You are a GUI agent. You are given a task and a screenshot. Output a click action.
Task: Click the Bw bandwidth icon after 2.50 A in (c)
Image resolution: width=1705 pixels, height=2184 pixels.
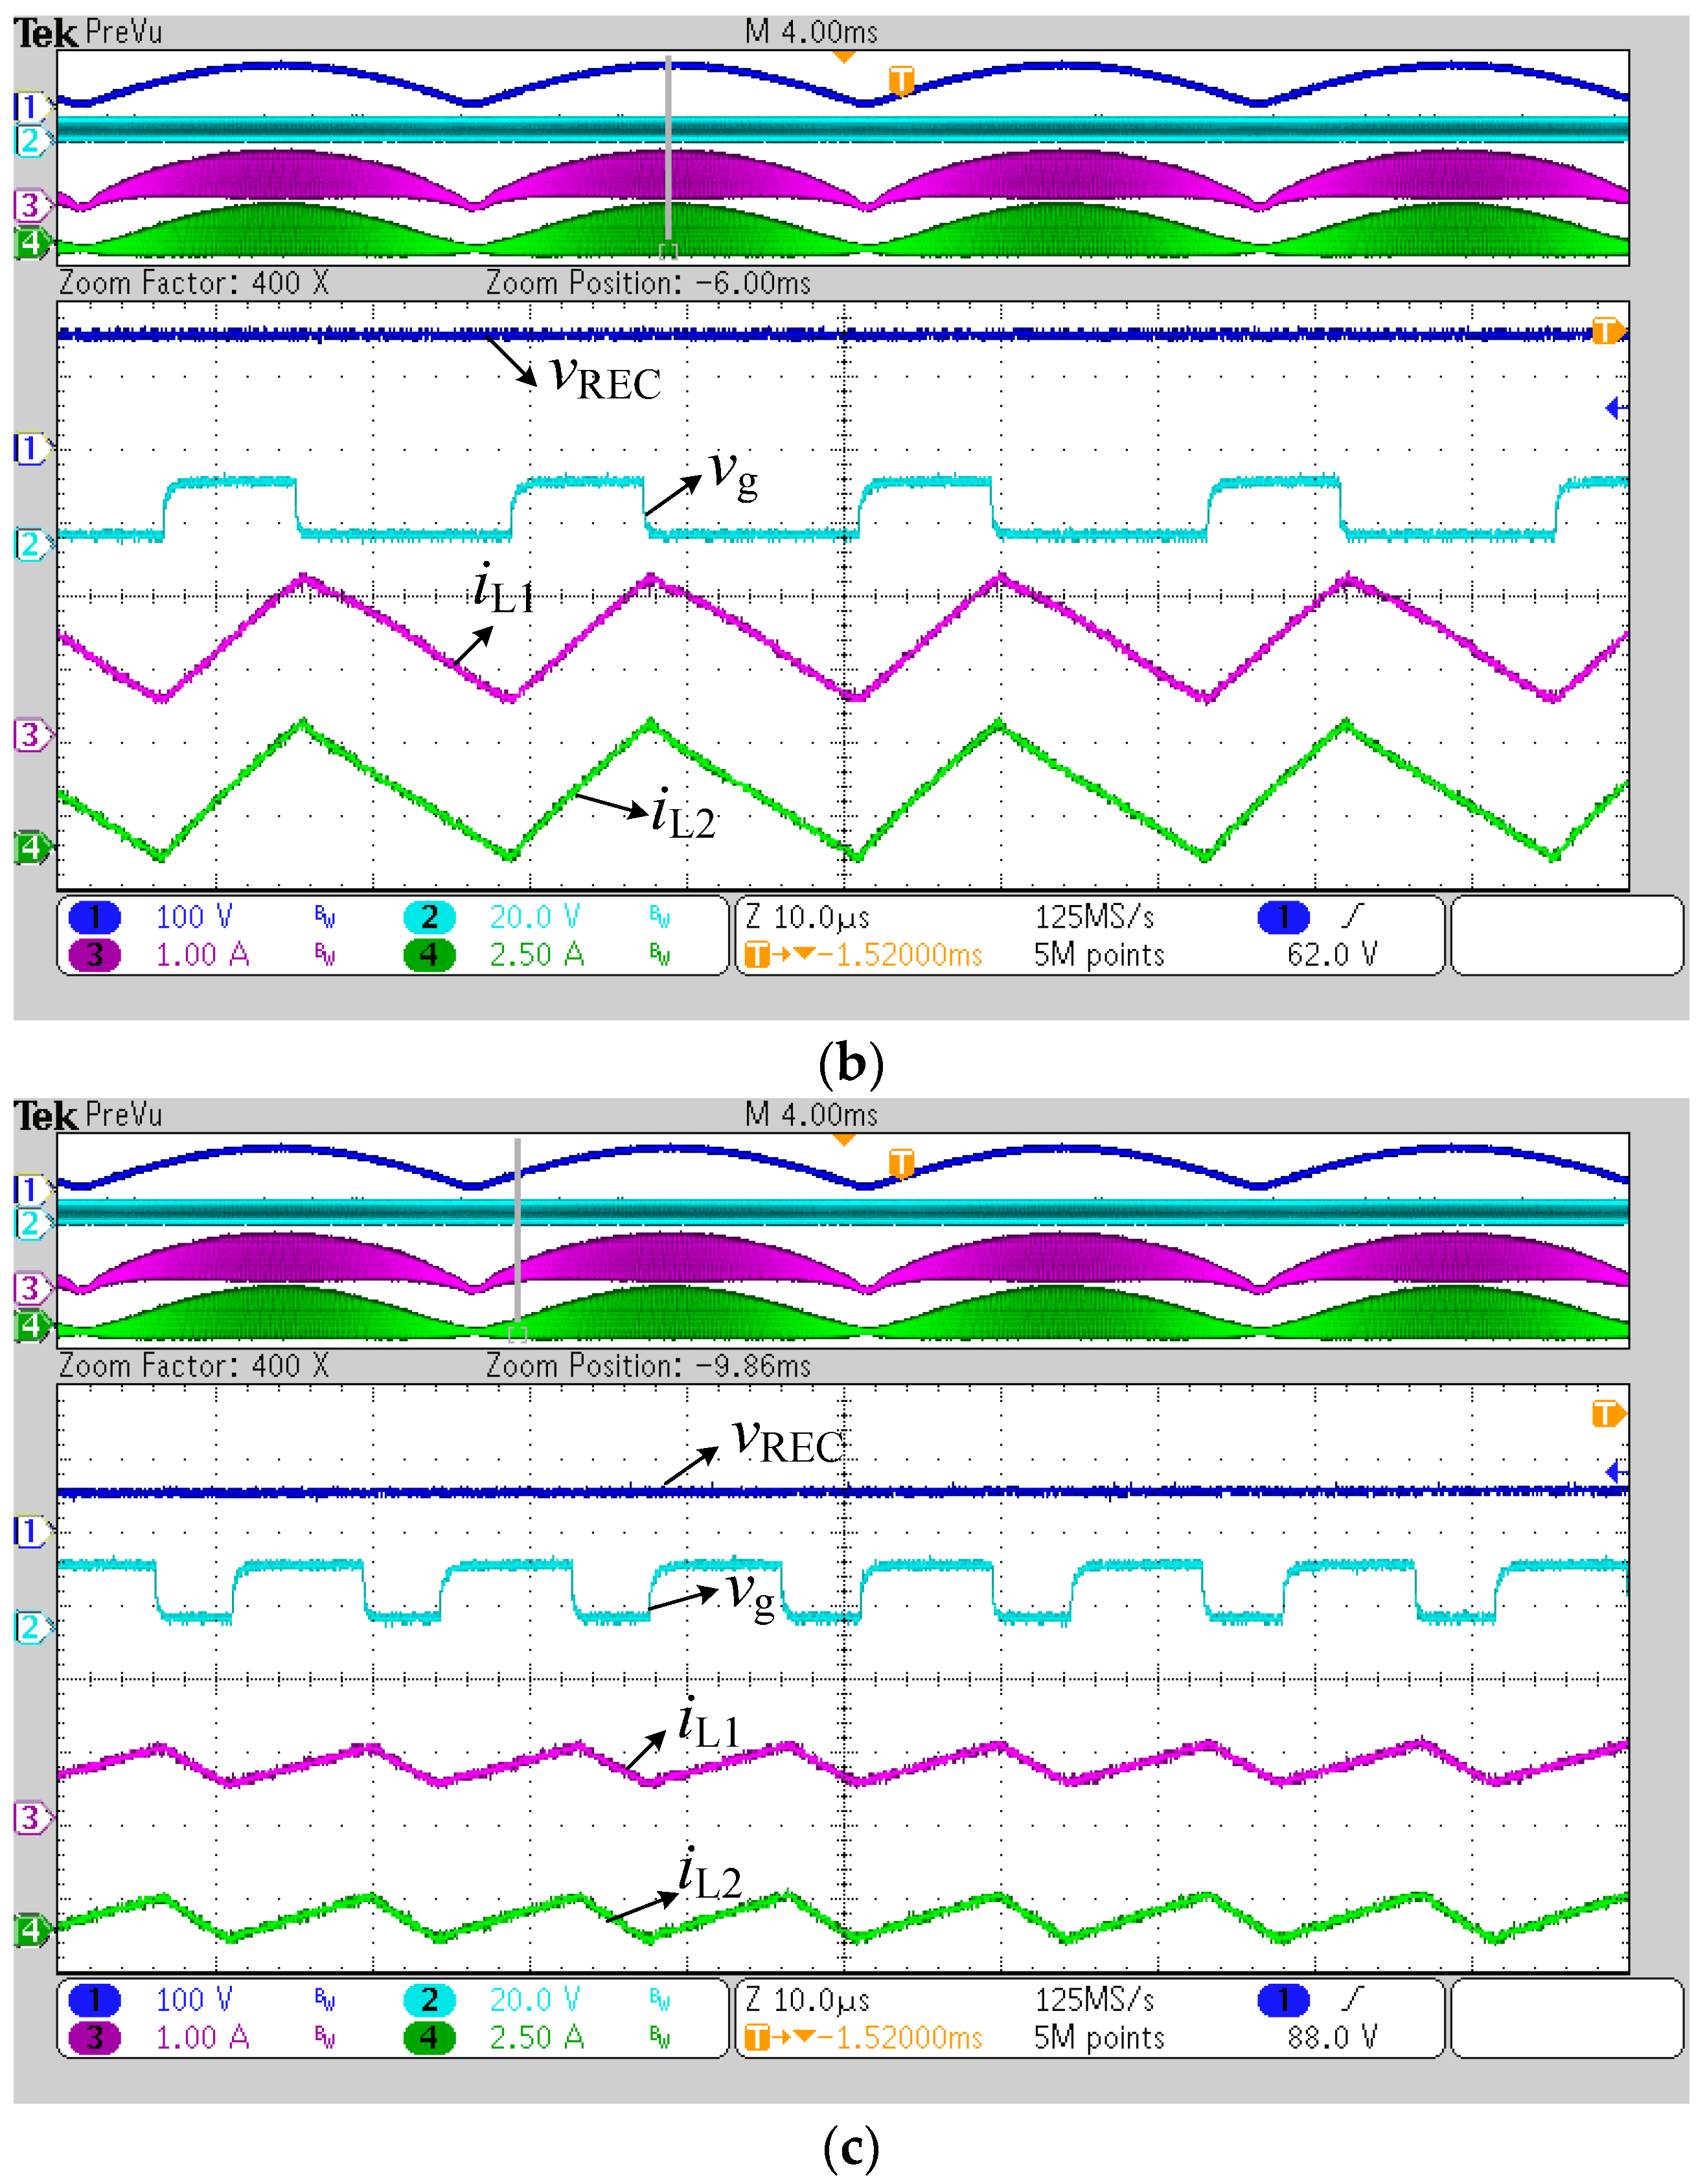coord(660,2038)
